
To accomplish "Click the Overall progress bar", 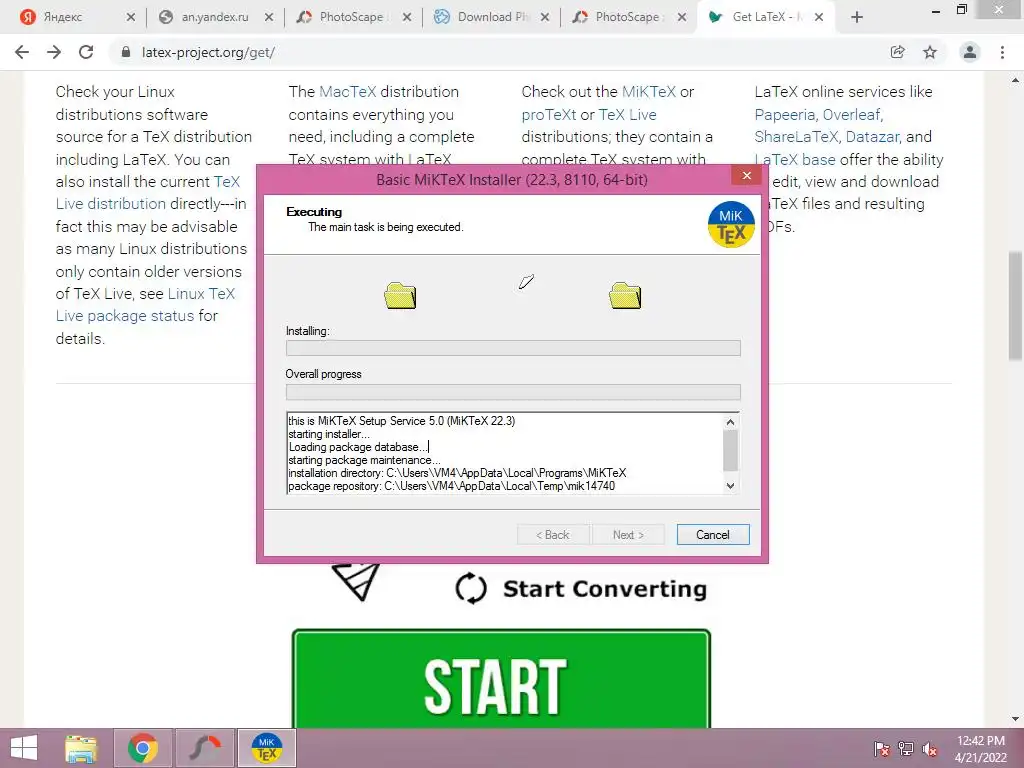I will (513, 392).
